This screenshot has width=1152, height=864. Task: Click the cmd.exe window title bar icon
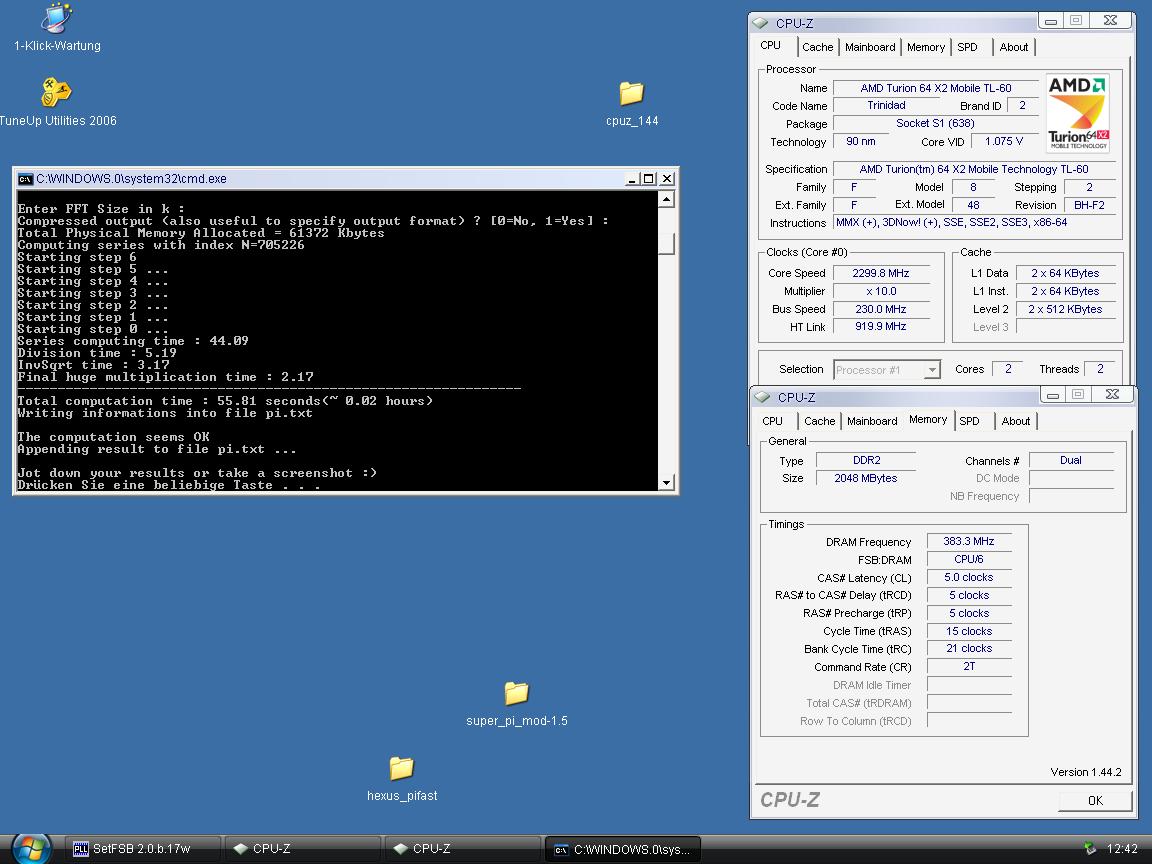[26, 179]
